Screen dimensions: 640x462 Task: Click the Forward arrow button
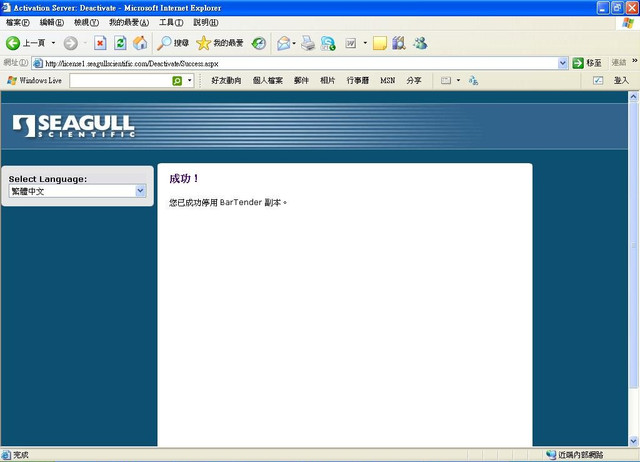click(71, 43)
